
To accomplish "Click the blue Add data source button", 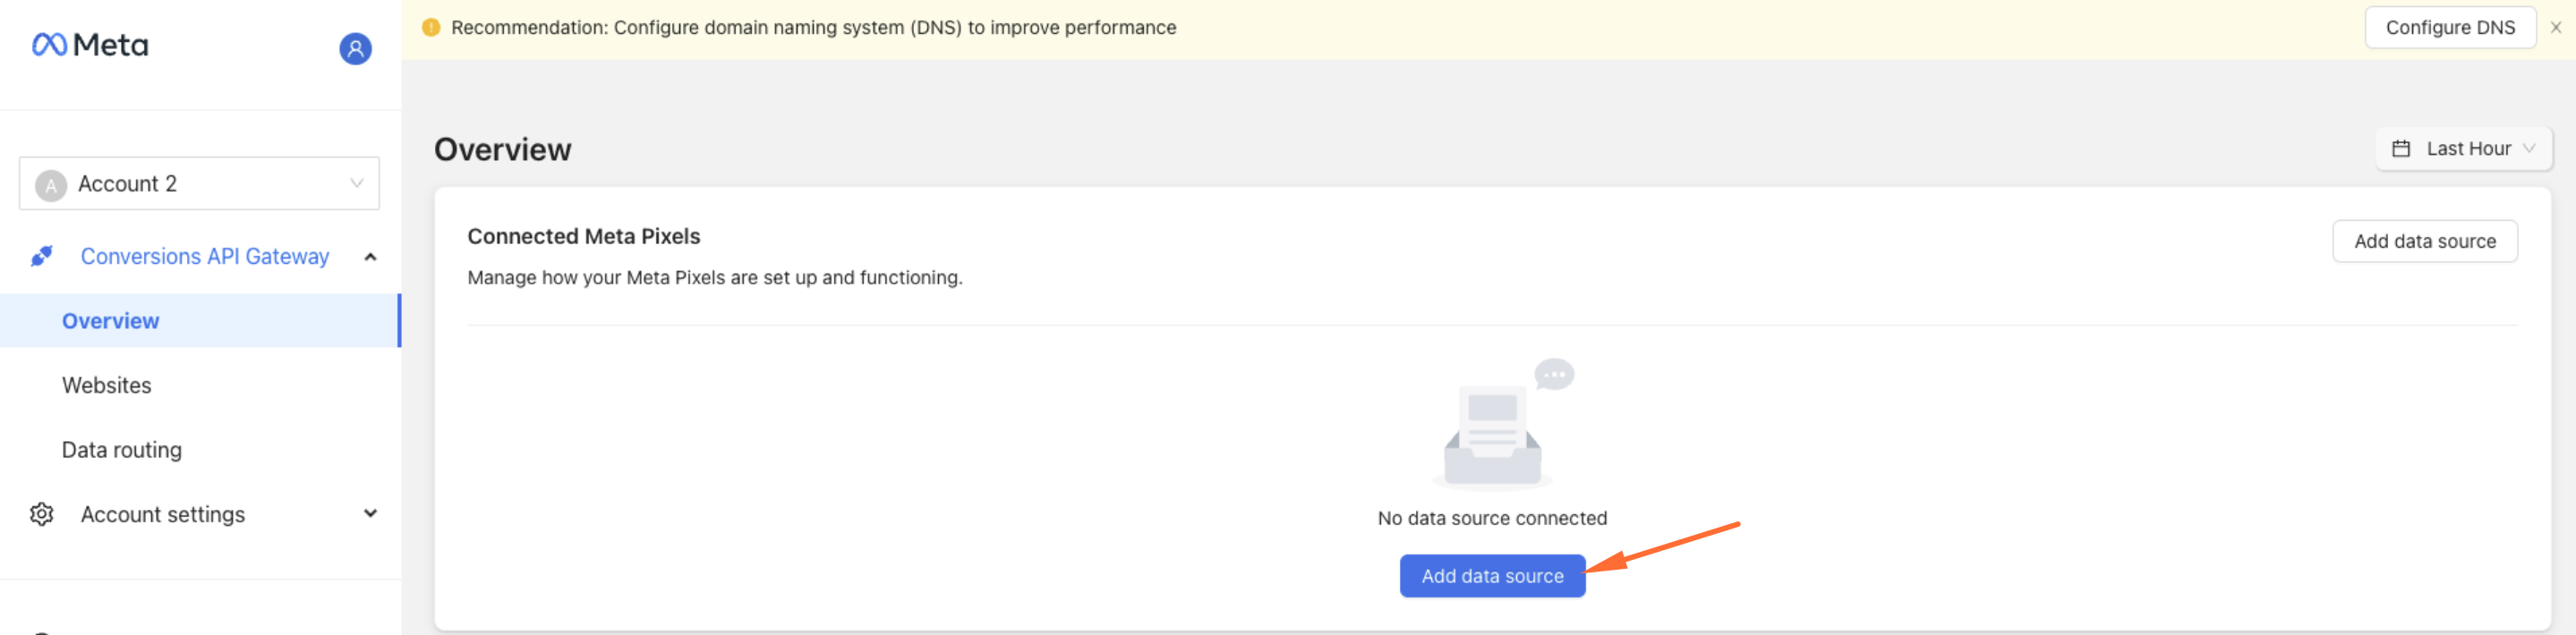I will 1492,577.
